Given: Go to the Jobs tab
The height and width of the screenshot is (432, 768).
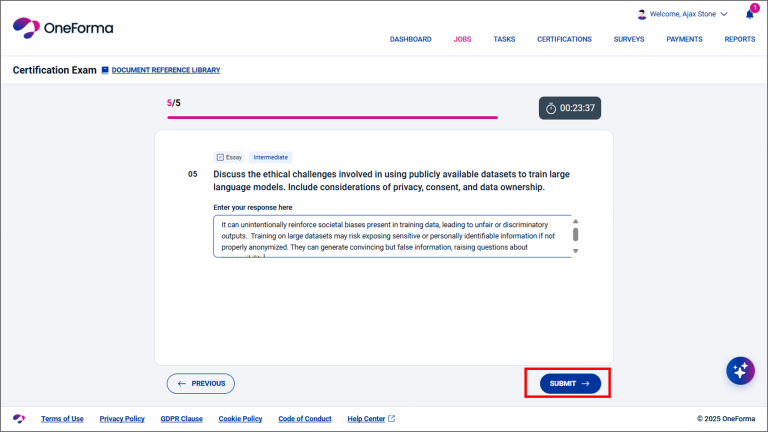Looking at the screenshot, I should click(462, 39).
